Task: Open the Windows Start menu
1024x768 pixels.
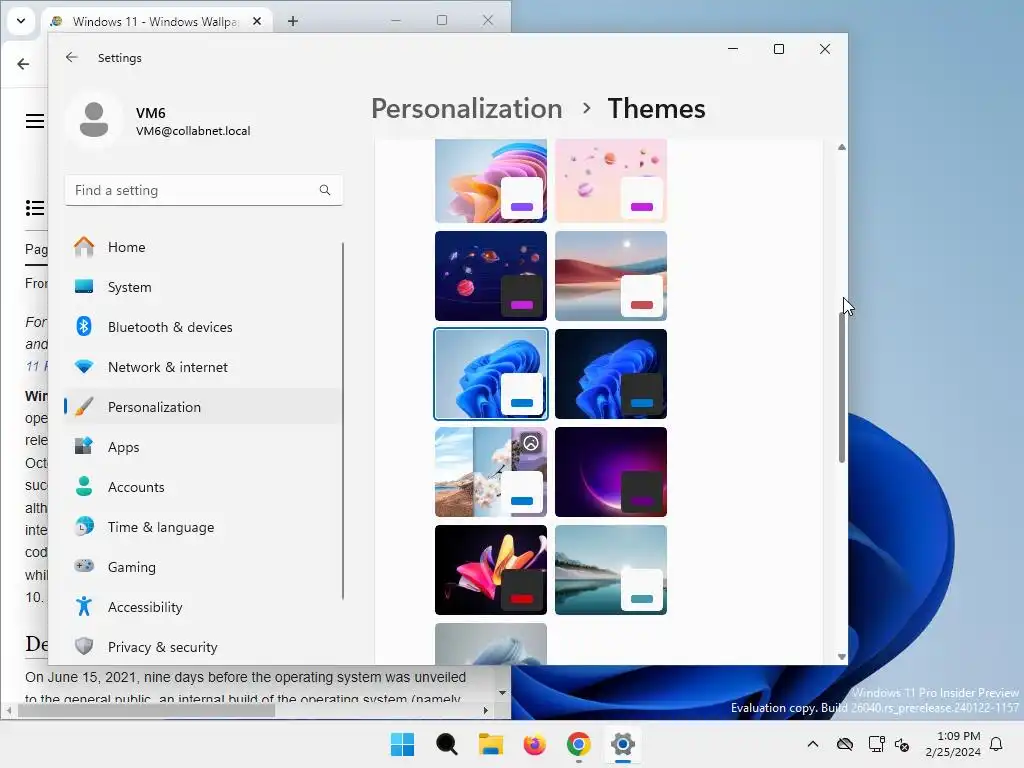Action: click(x=402, y=744)
